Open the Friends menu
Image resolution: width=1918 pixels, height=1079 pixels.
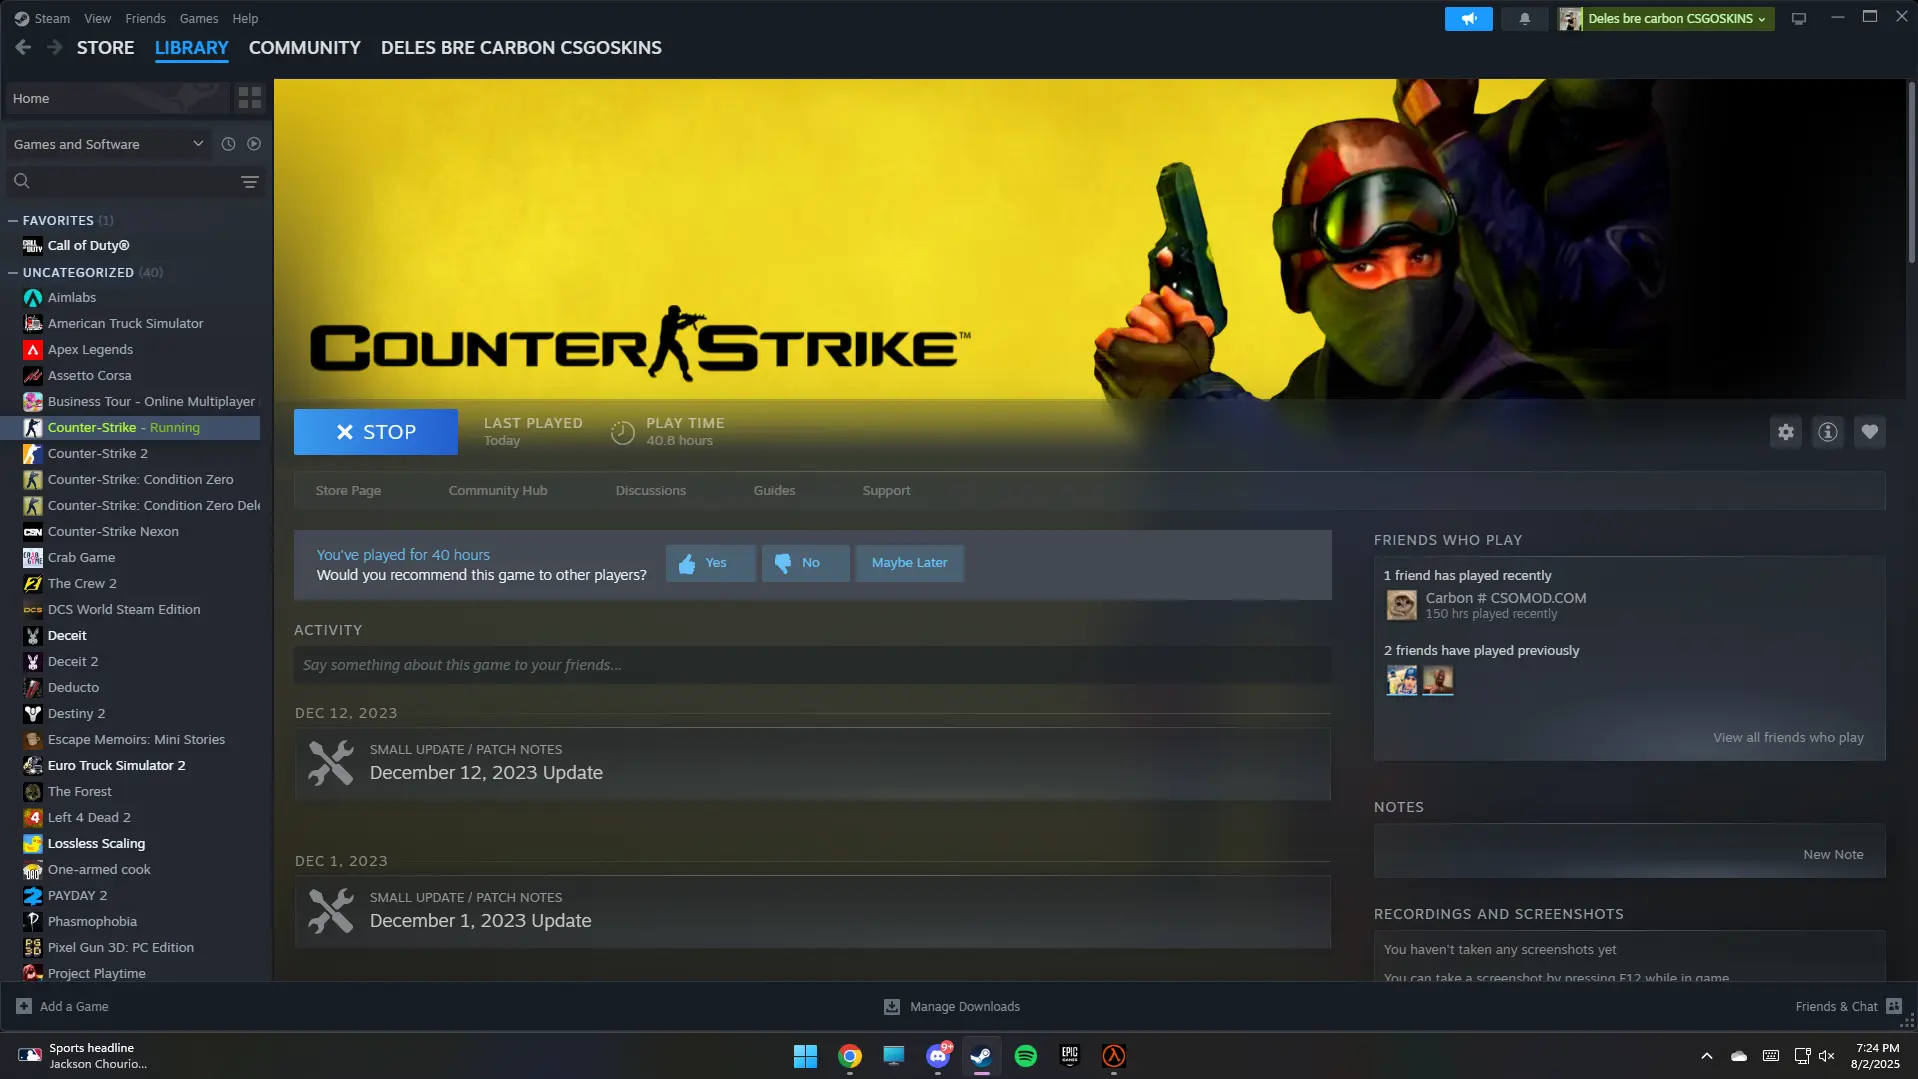click(x=145, y=18)
